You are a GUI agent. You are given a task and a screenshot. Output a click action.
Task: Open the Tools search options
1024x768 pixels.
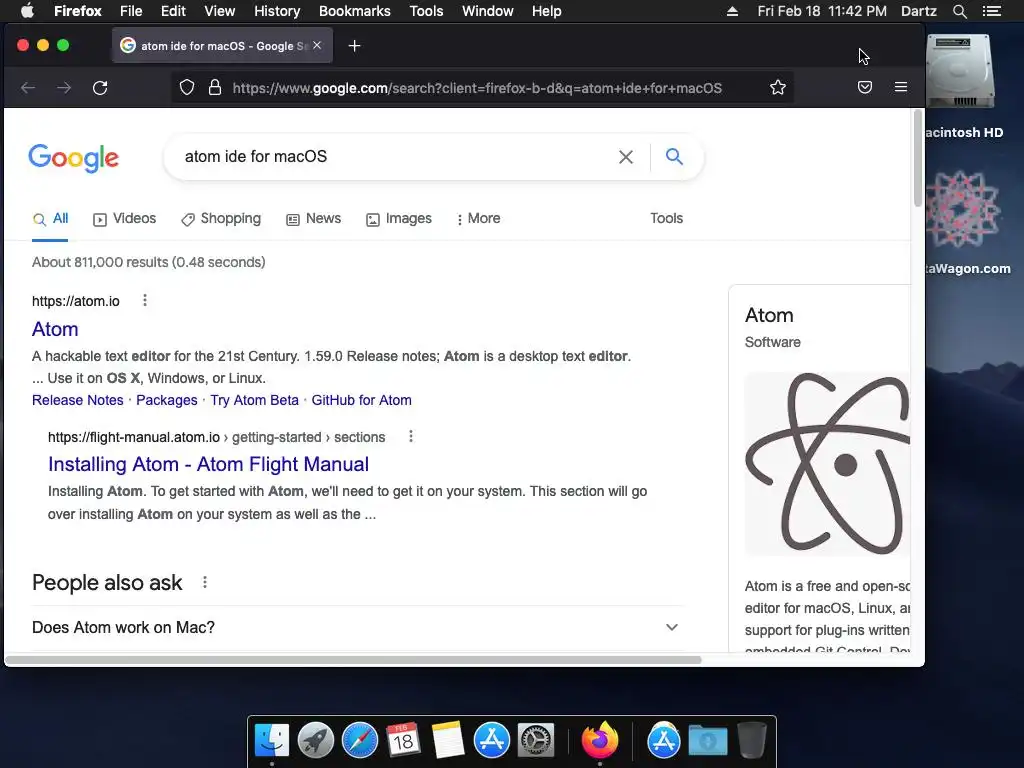pos(666,218)
